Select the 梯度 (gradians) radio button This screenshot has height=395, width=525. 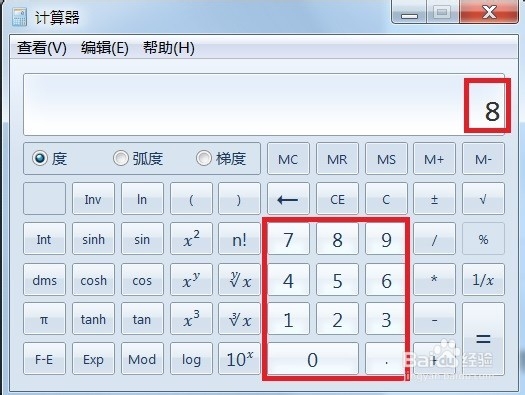coord(204,158)
